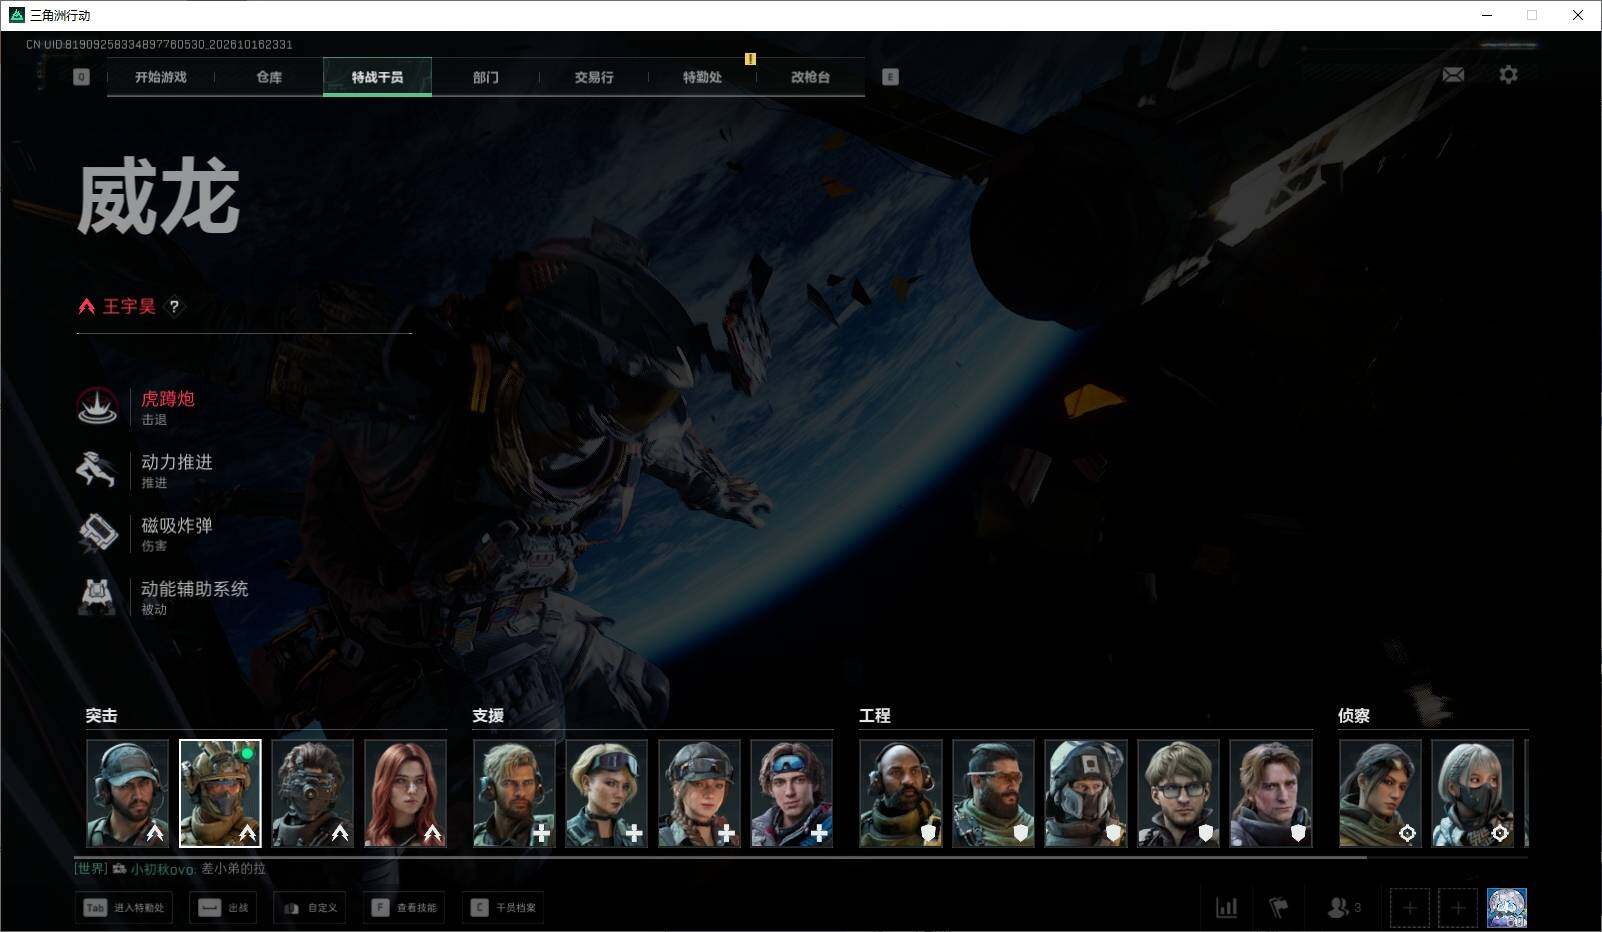The width and height of the screenshot is (1602, 932).
Task: Click the player avatar in bottom corner
Action: pyautogui.click(x=1506, y=908)
